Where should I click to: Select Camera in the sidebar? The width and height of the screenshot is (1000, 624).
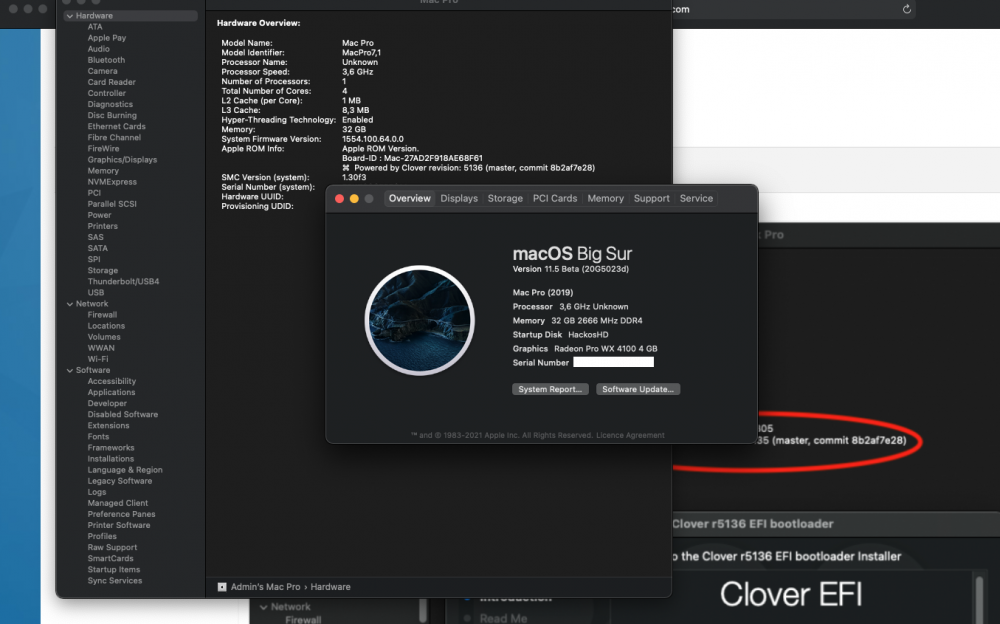[x=102, y=71]
